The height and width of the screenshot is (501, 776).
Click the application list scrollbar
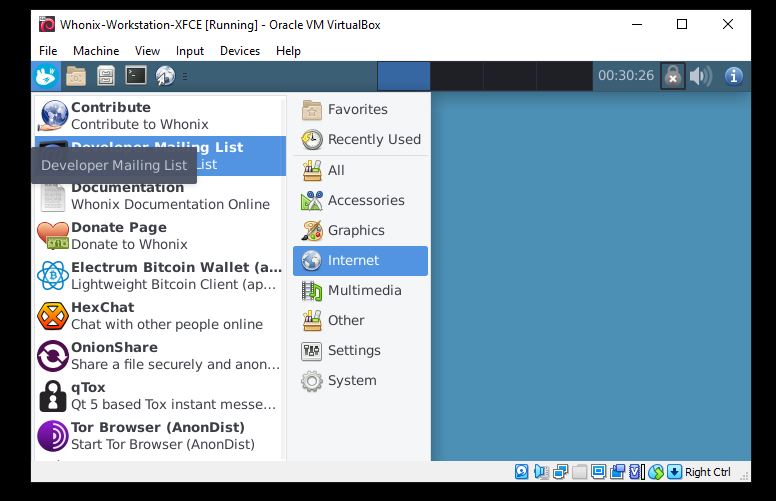[x=284, y=277]
